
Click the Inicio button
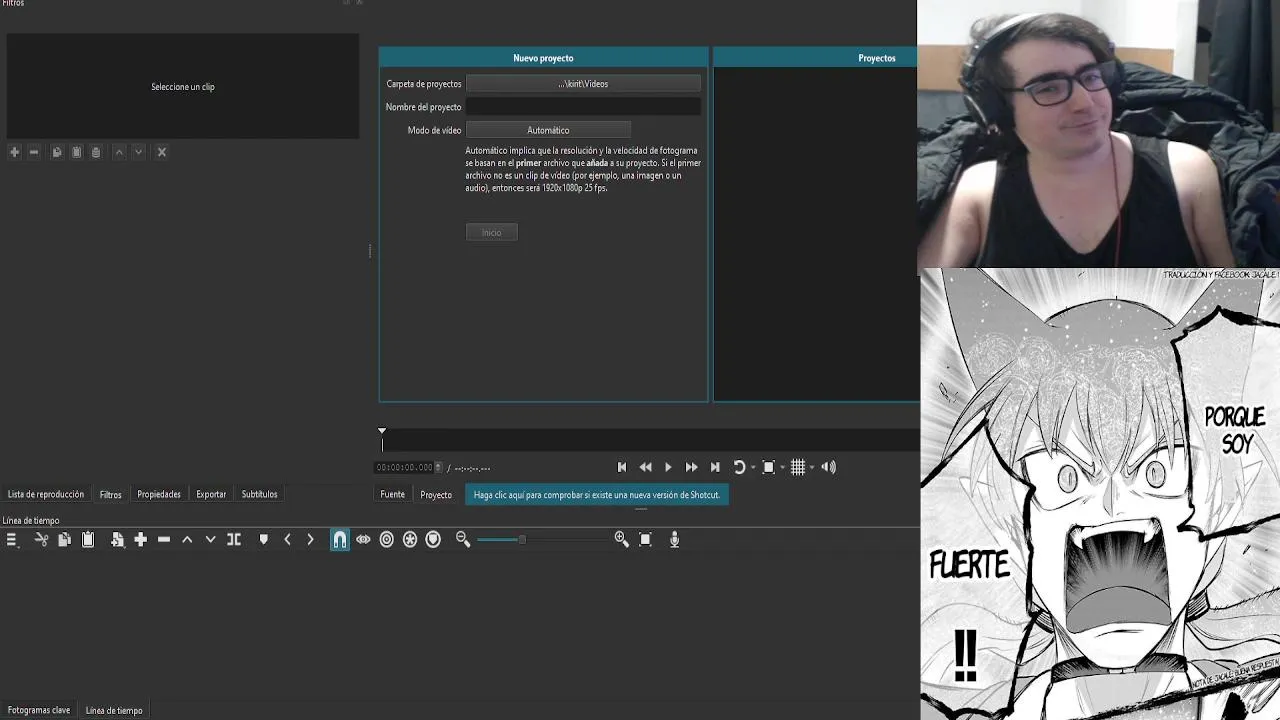click(491, 232)
